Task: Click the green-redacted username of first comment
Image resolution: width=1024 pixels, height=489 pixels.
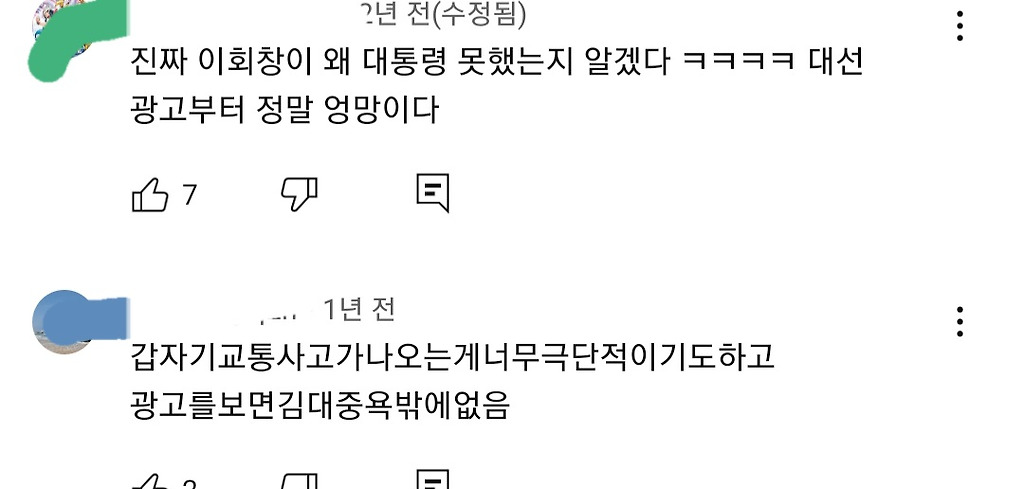Action: [98, 26]
